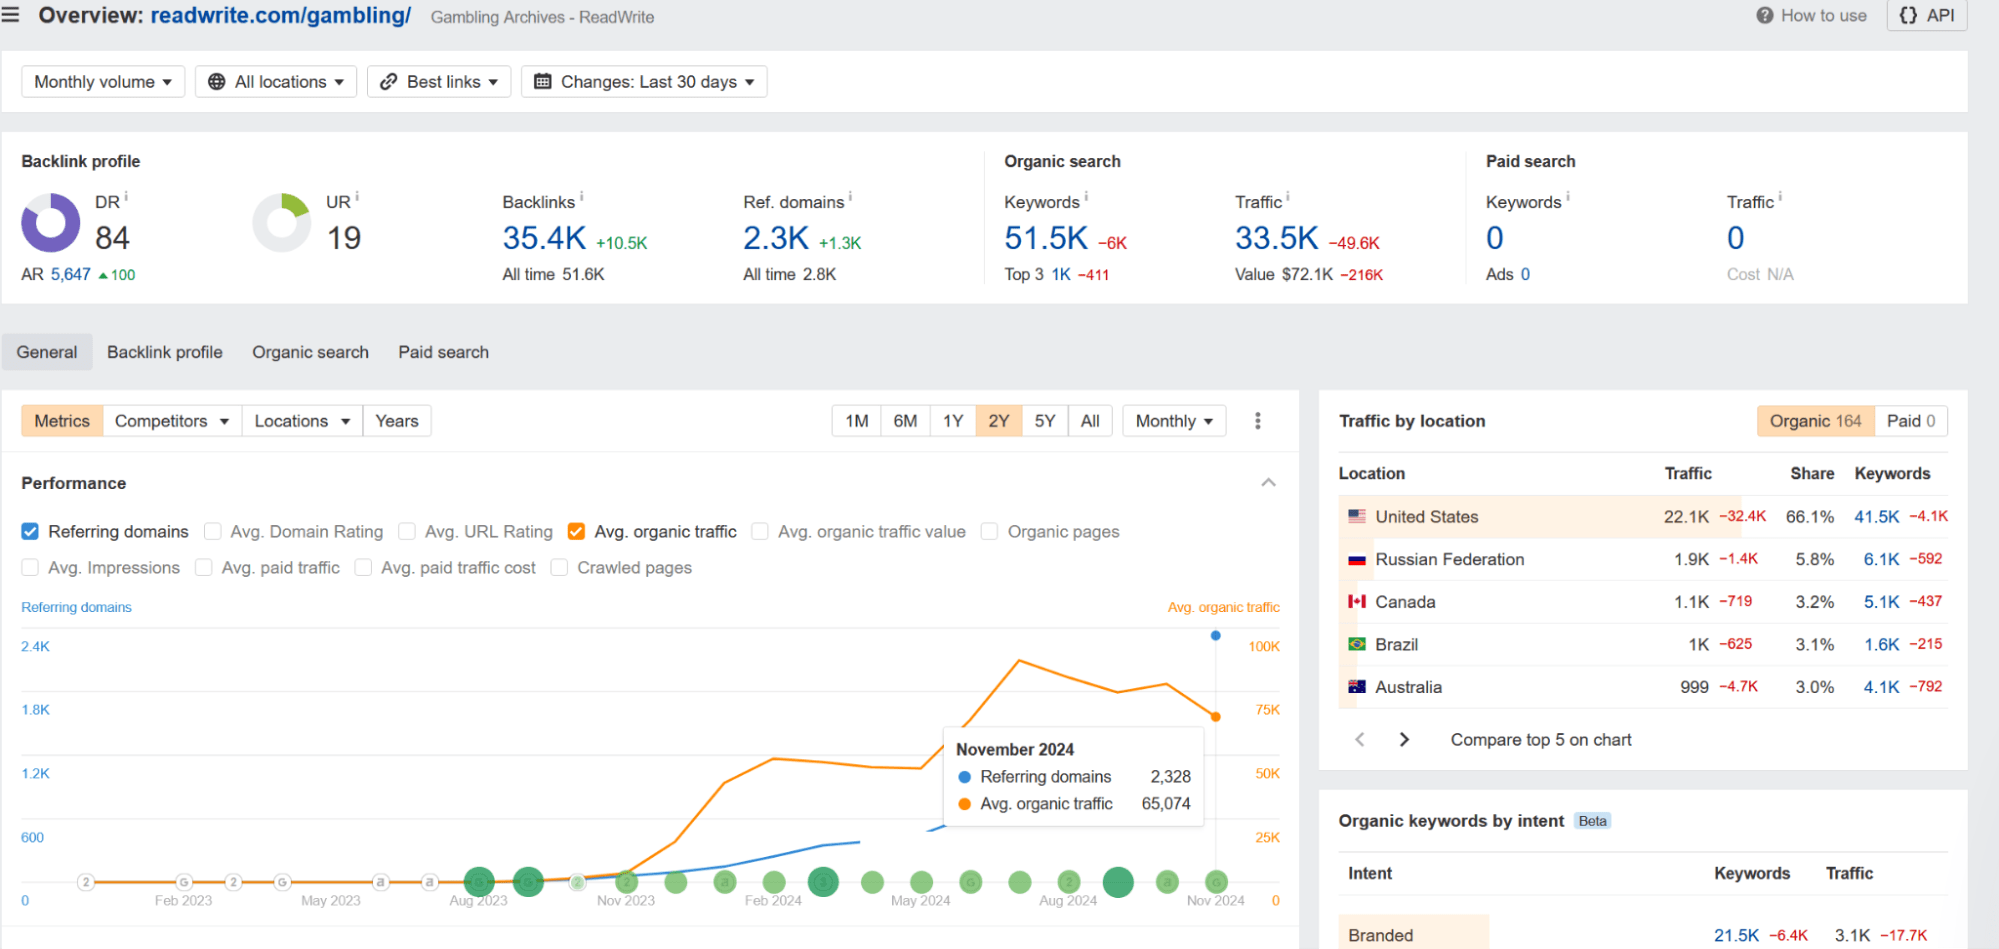Uncheck the Referring domains checkbox
This screenshot has height=949, width=1999.
coord(30,532)
